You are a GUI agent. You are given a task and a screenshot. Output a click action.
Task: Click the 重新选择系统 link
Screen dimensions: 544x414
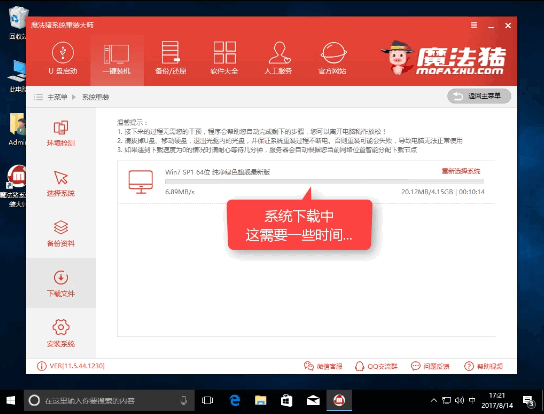461,171
